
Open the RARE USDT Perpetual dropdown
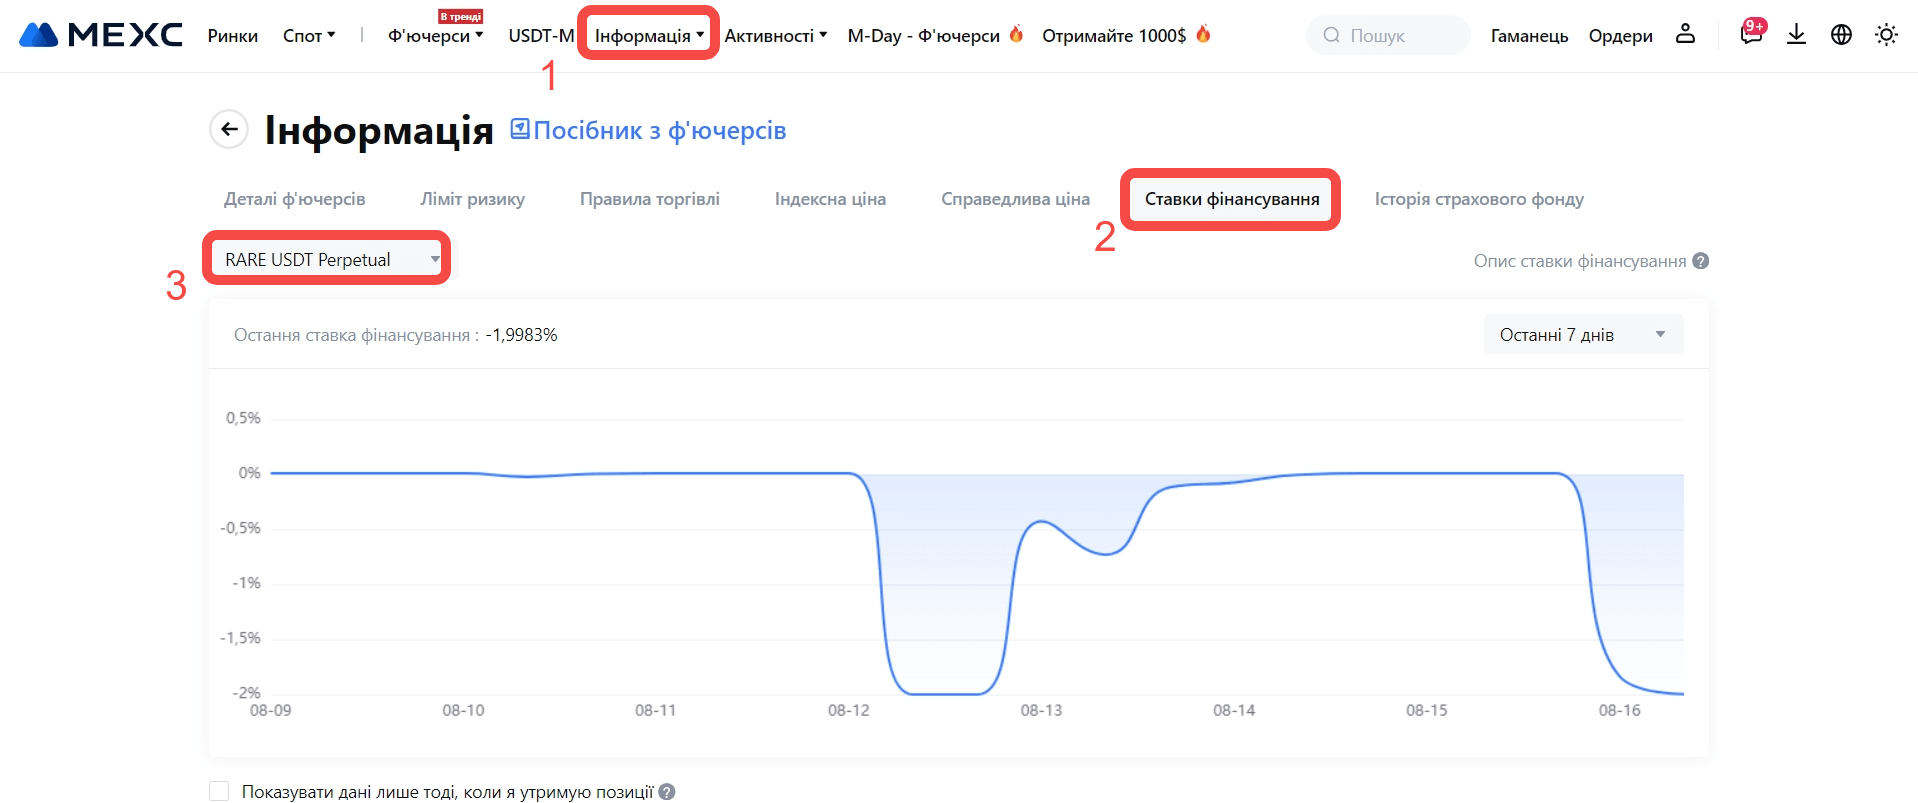327,259
